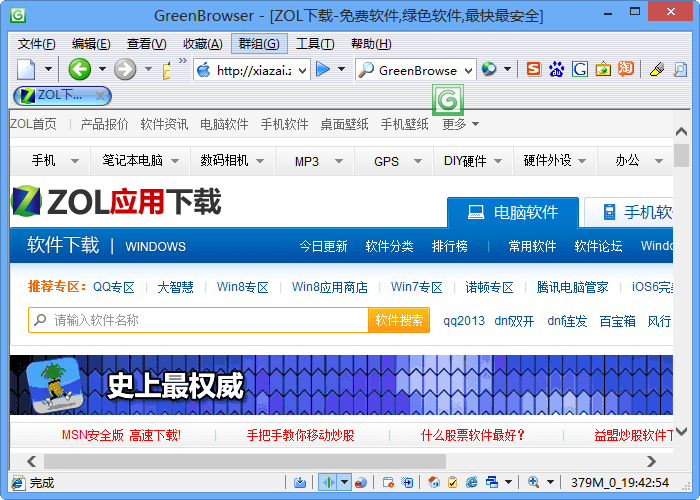Click the home house icon in status bar
The height and width of the screenshot is (500, 700).
click(433, 483)
